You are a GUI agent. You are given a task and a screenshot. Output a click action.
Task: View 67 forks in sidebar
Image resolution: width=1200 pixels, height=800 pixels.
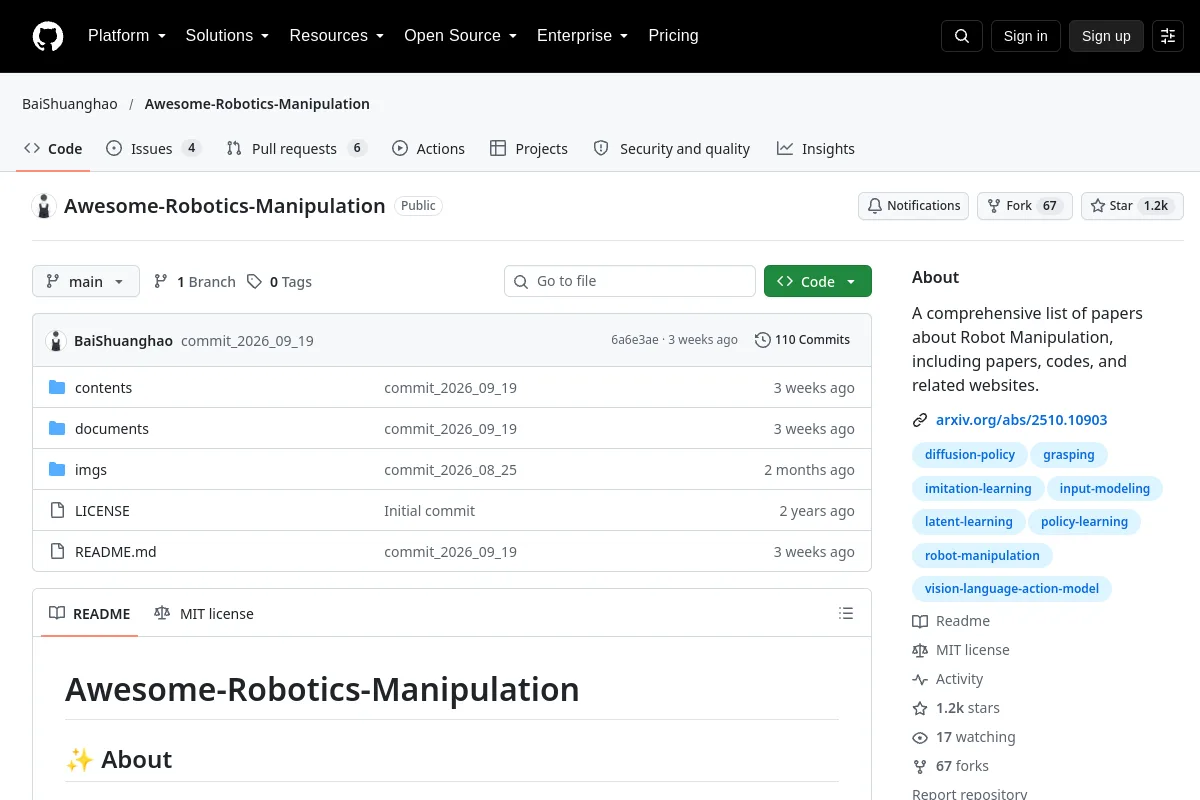[951, 766]
